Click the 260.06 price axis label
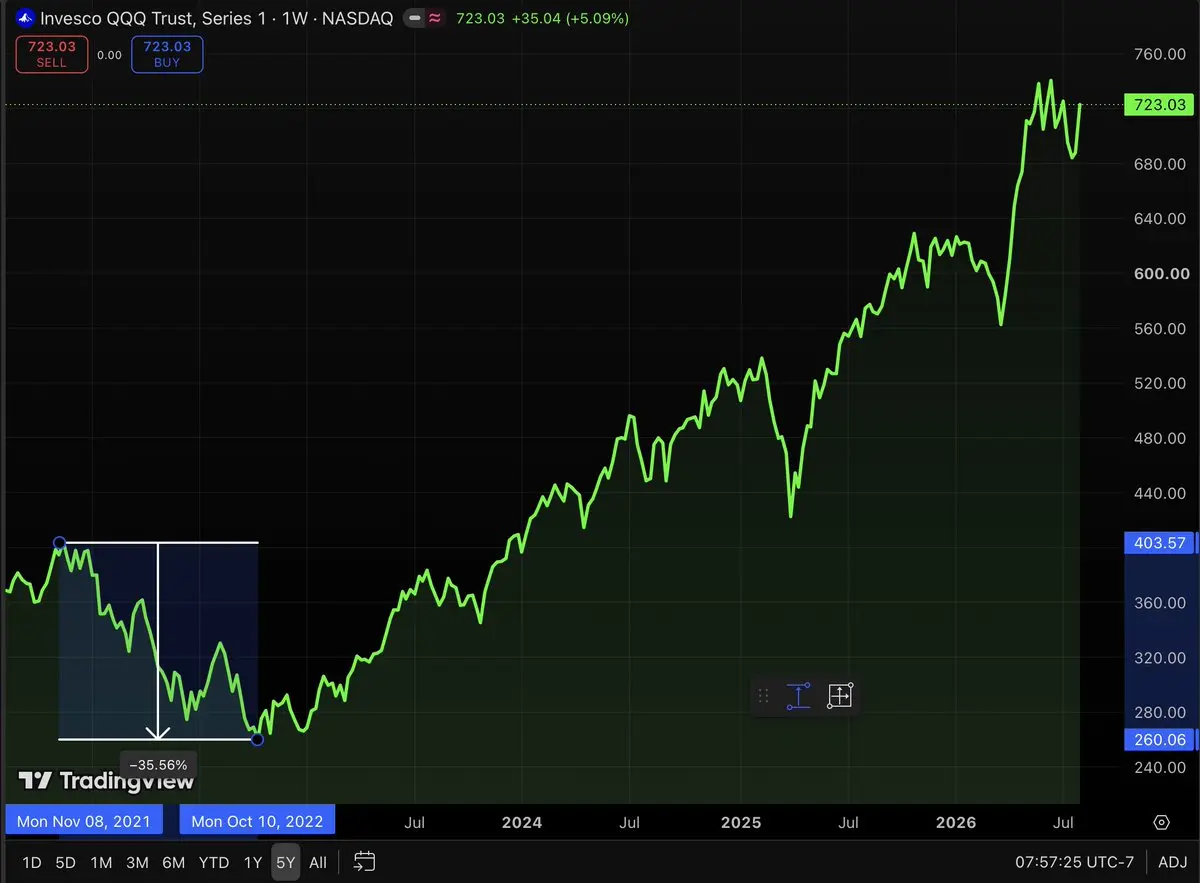The image size is (1200, 883). pyautogui.click(x=1160, y=739)
